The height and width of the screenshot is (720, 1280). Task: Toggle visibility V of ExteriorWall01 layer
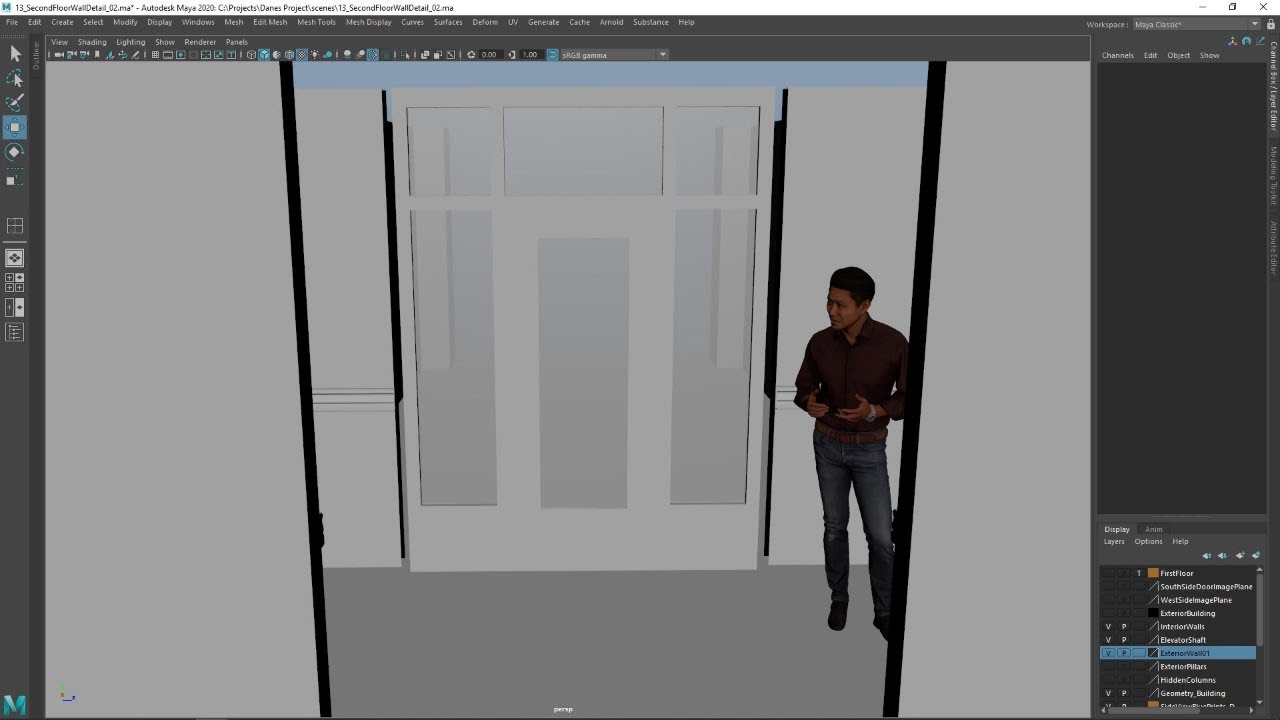click(1108, 653)
